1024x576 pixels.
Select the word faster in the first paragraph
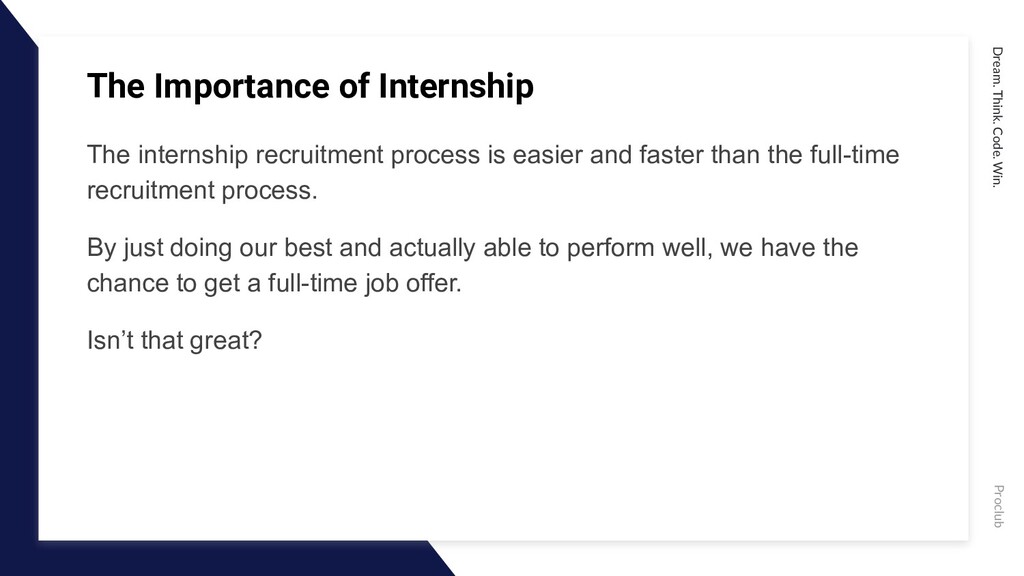pyautogui.click(x=671, y=155)
